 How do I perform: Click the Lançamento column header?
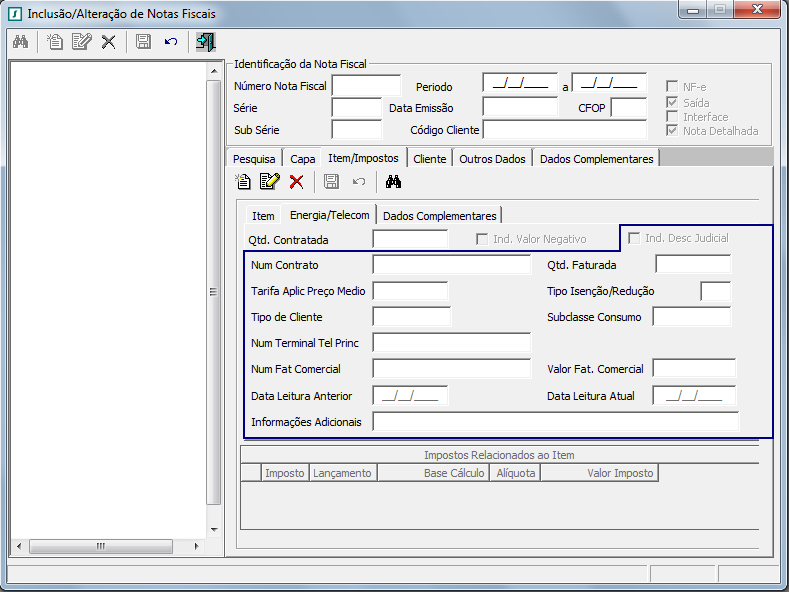coord(342,473)
